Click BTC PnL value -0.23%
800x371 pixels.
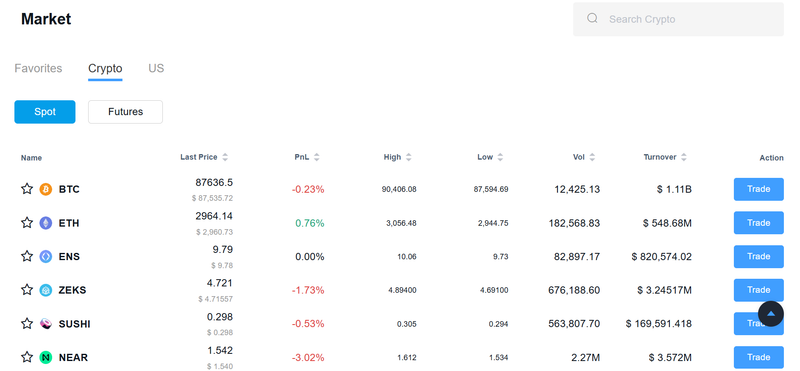click(x=308, y=189)
